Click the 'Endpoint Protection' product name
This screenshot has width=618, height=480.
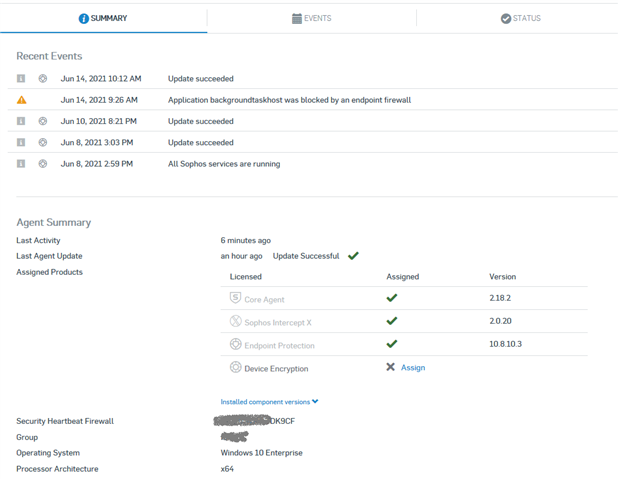pyautogui.click(x=279, y=346)
